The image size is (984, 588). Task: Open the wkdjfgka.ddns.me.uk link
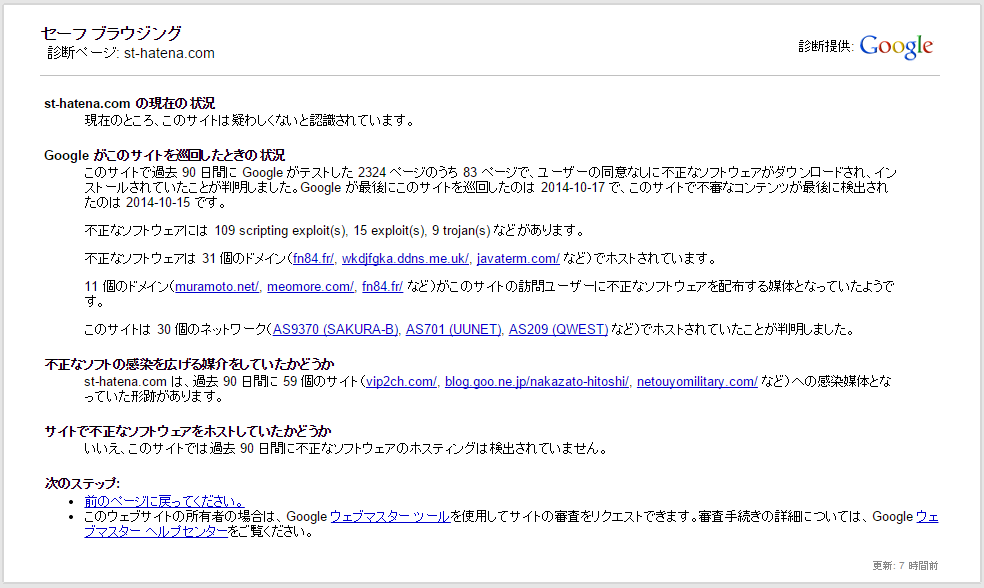(405, 259)
